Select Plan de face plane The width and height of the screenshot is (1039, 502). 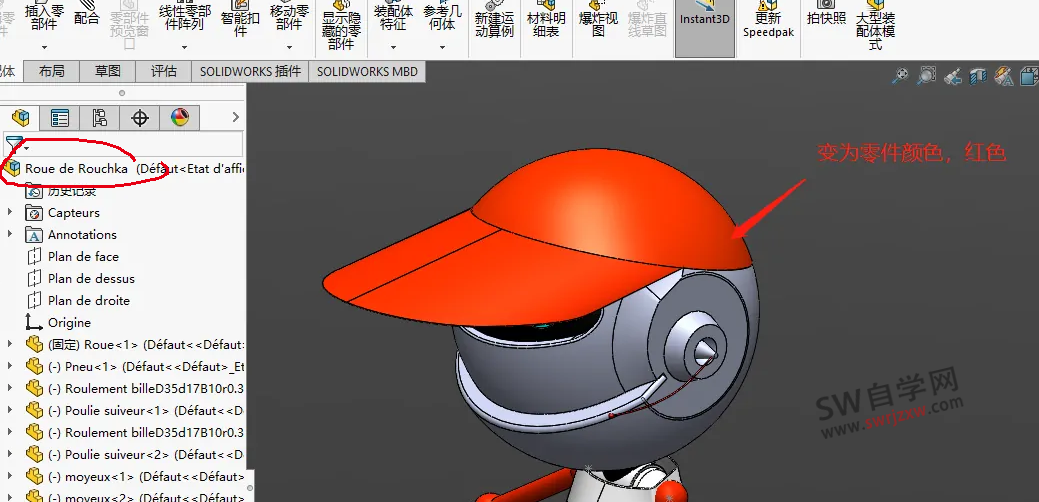[x=72, y=256]
